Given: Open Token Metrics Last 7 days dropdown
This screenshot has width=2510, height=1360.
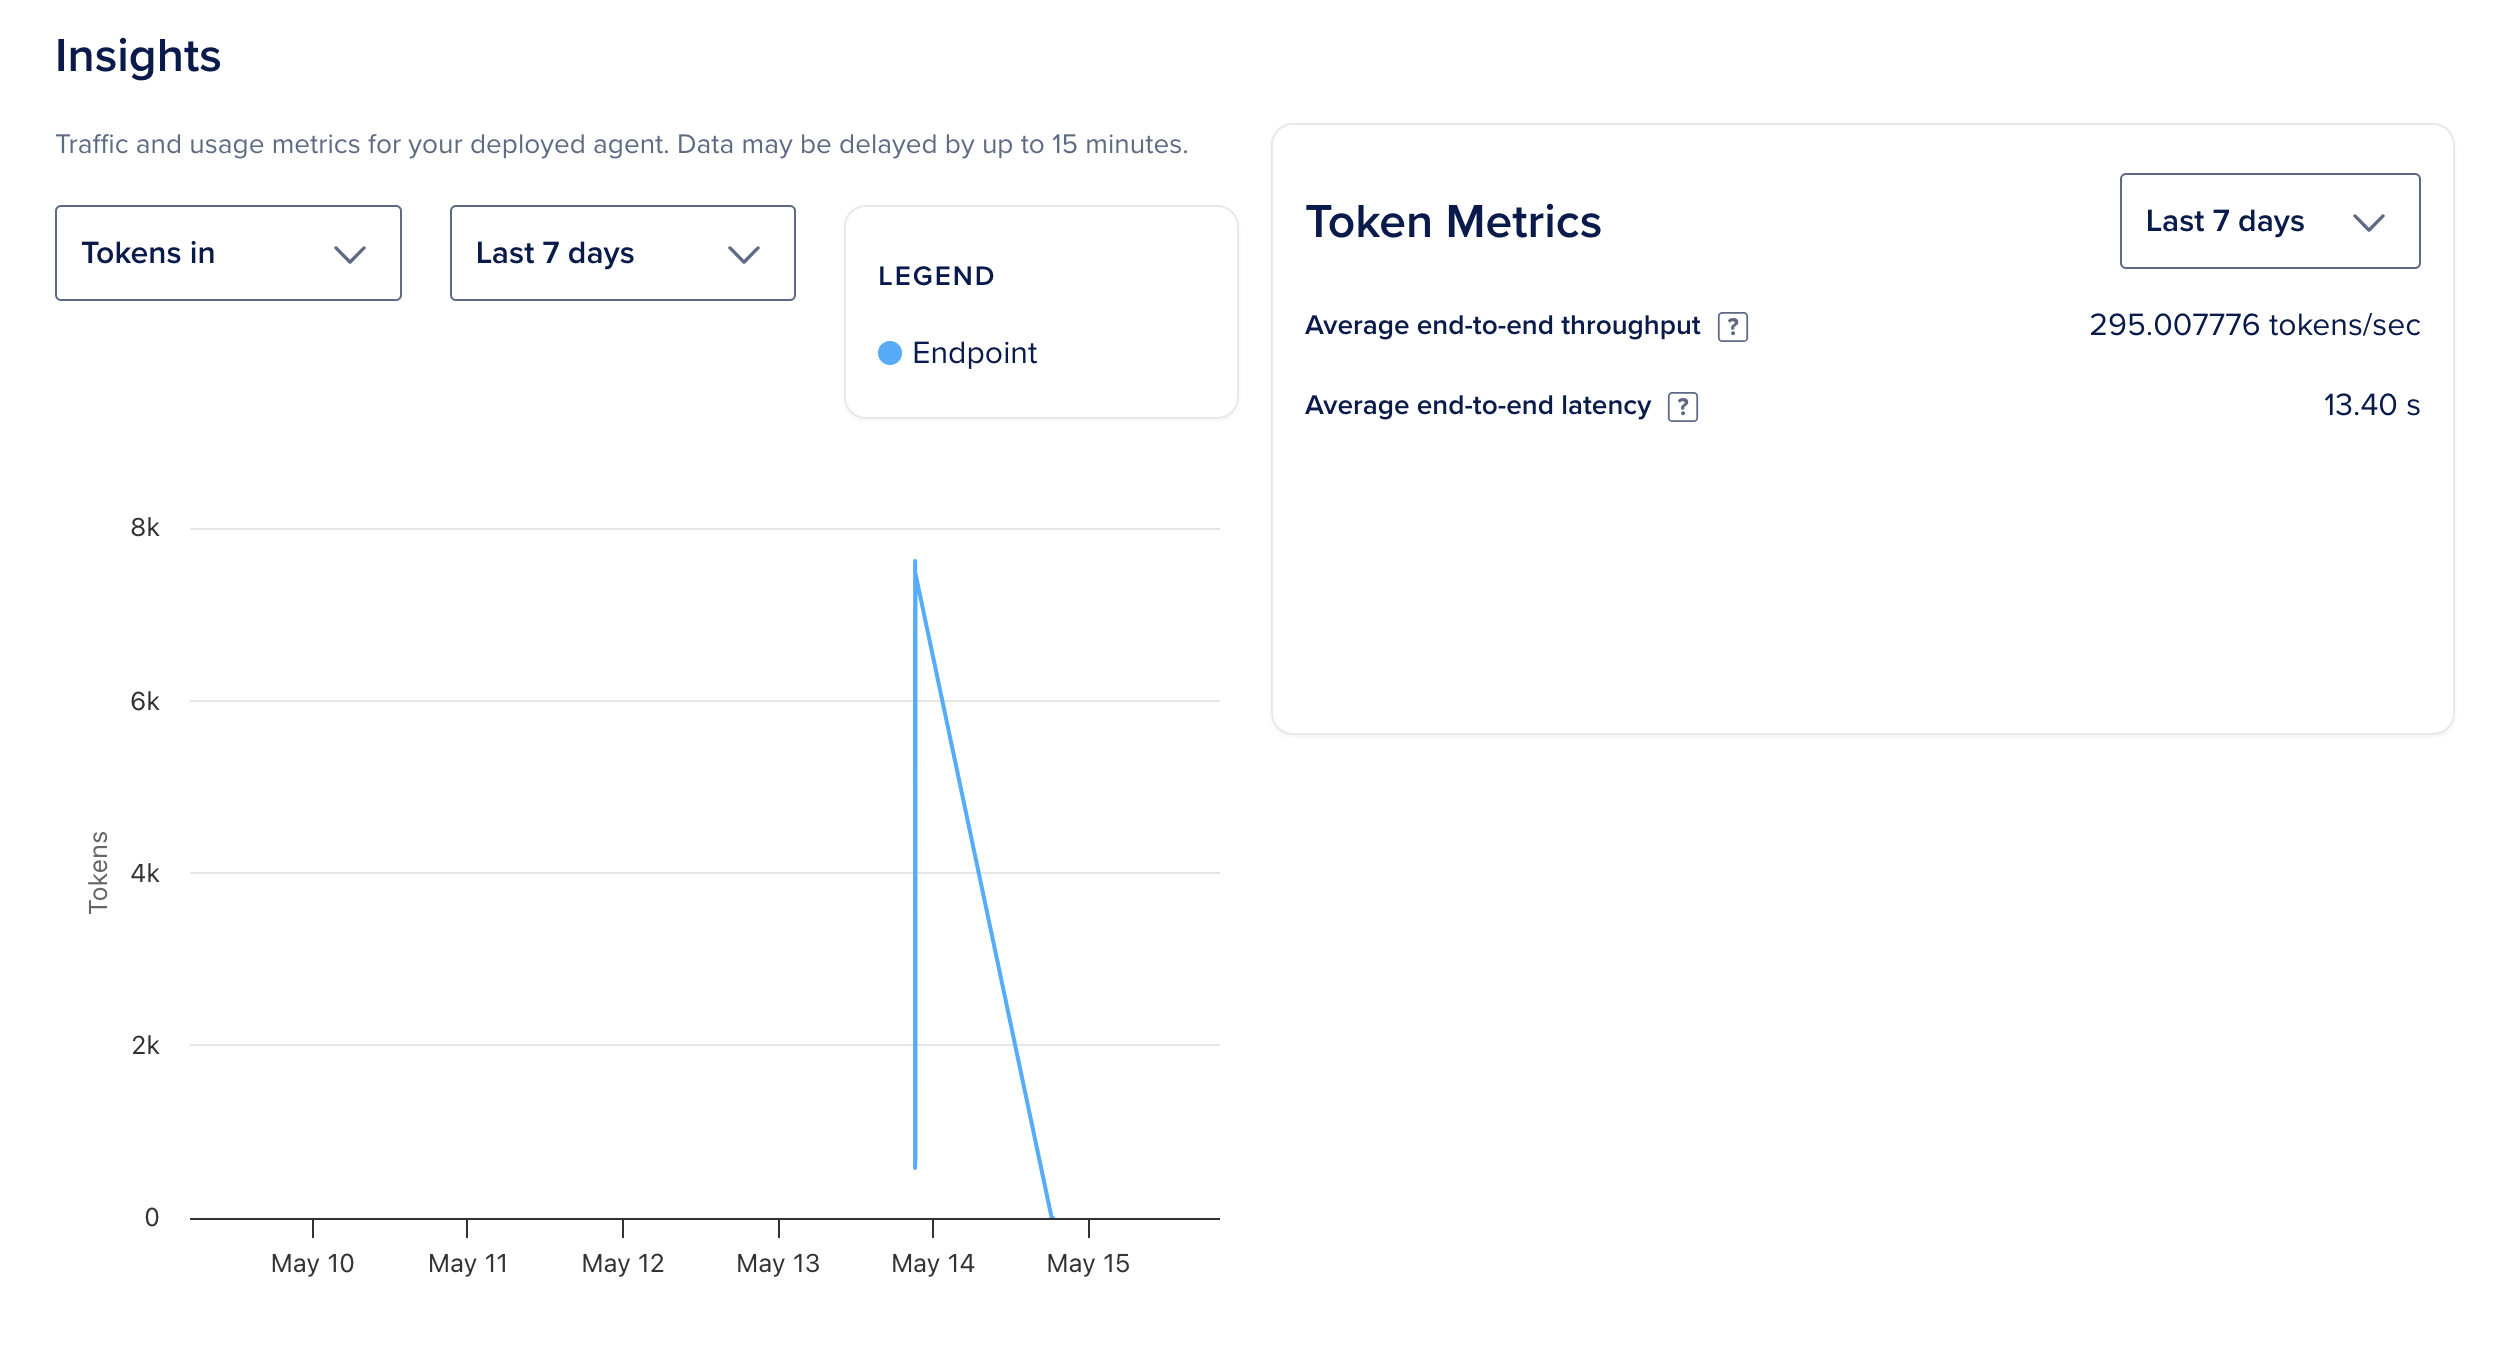Looking at the screenshot, I should pyautogui.click(x=2268, y=221).
